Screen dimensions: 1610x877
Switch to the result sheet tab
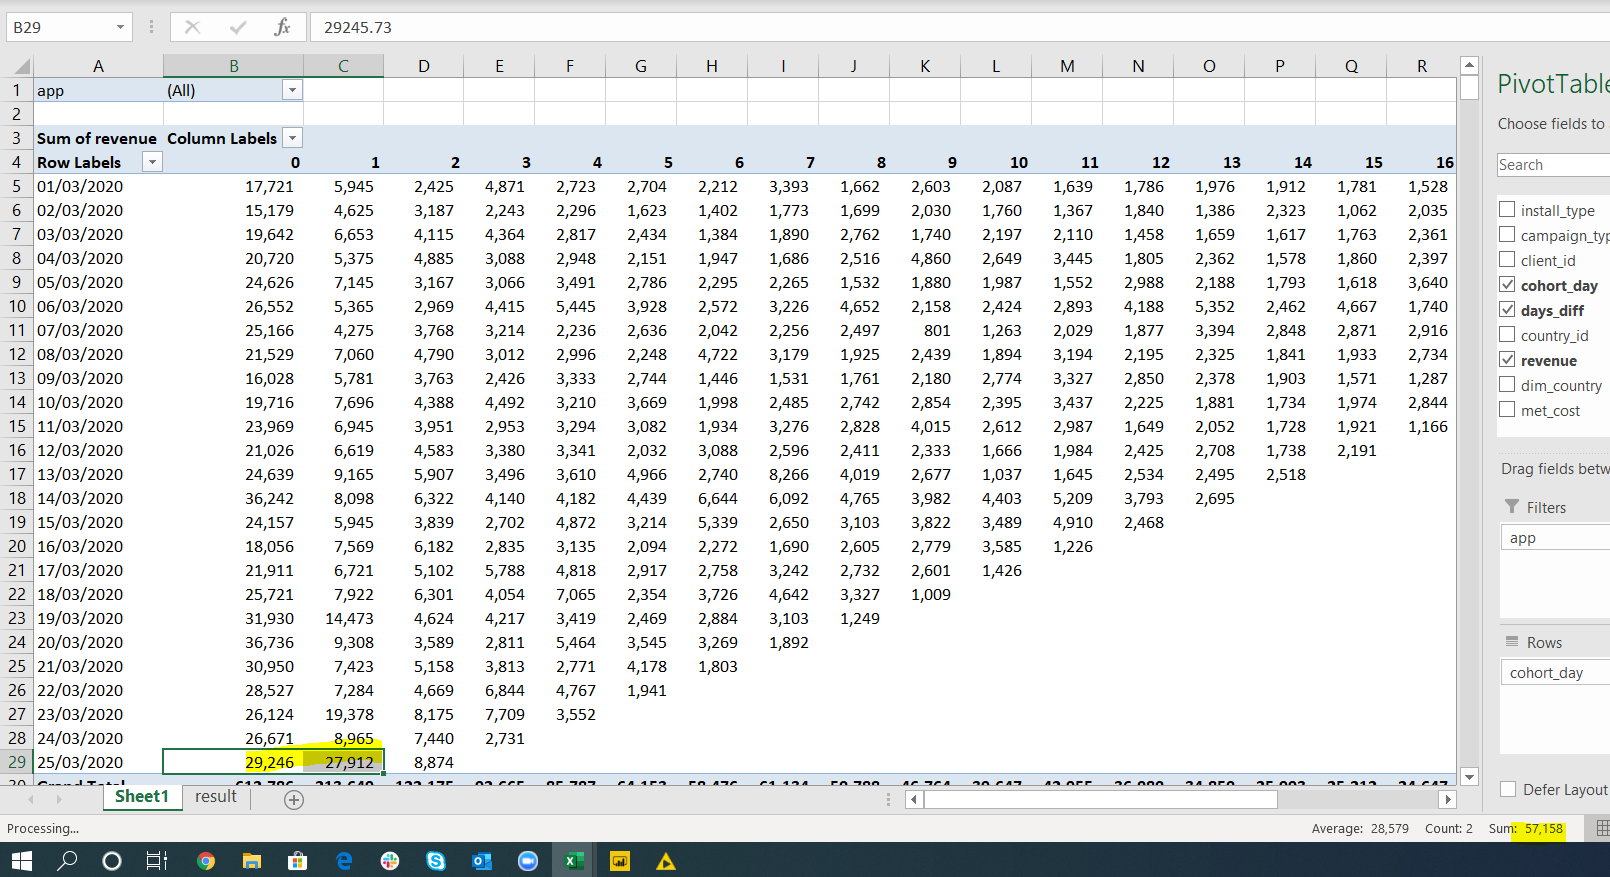coord(216,796)
